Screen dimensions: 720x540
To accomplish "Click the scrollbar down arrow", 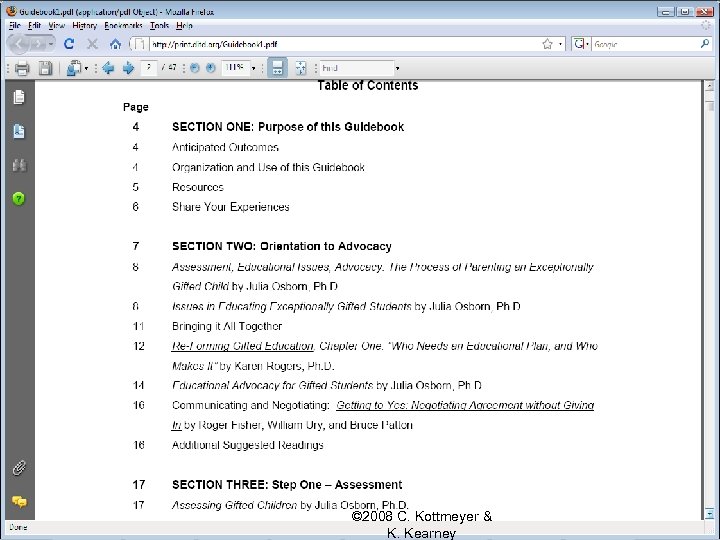I will (709, 513).
